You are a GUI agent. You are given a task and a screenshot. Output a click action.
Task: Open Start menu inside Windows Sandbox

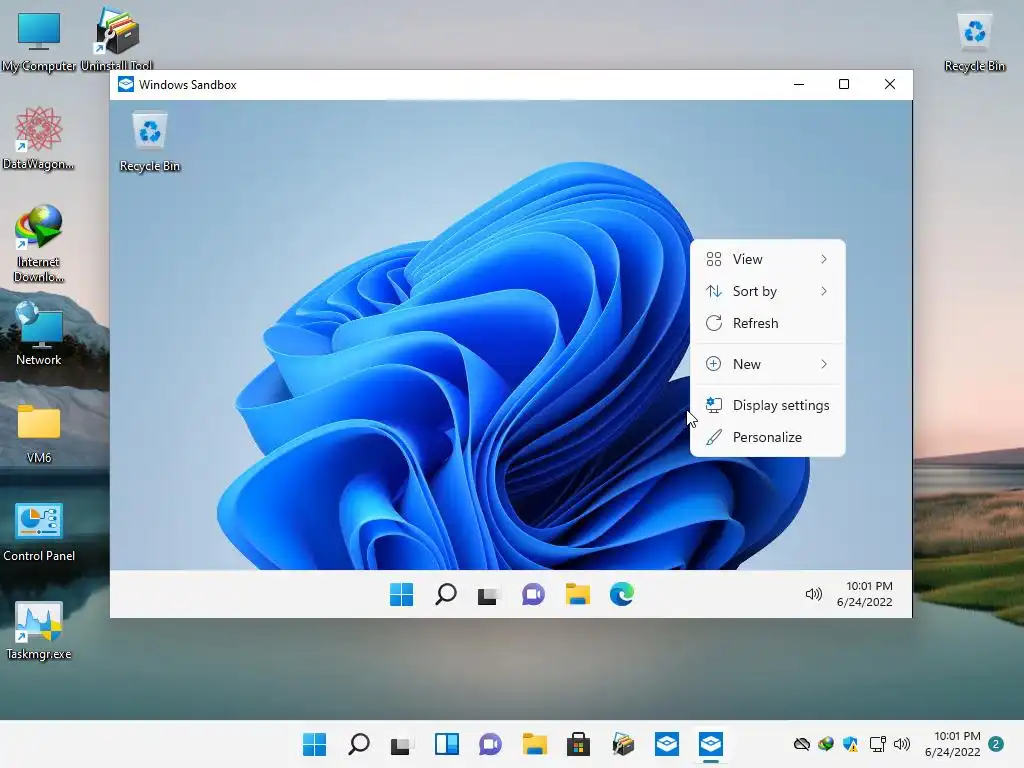pos(401,594)
